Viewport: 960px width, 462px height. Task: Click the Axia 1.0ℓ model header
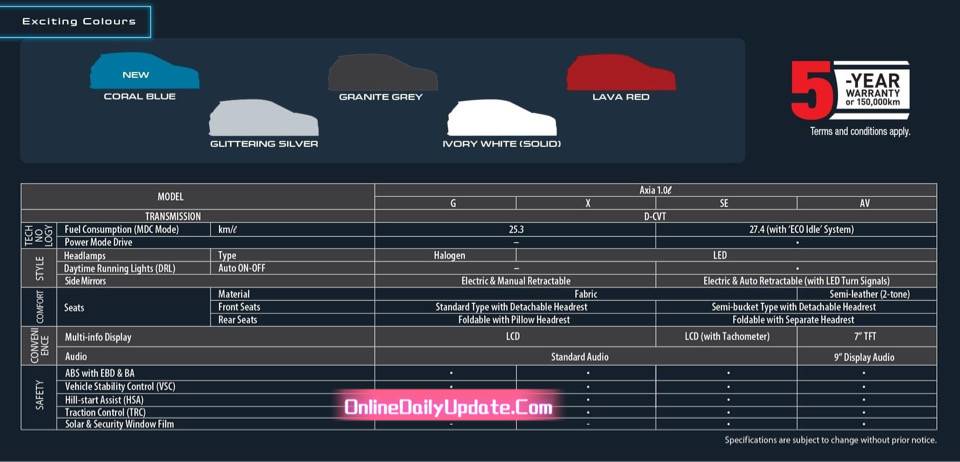(656, 190)
